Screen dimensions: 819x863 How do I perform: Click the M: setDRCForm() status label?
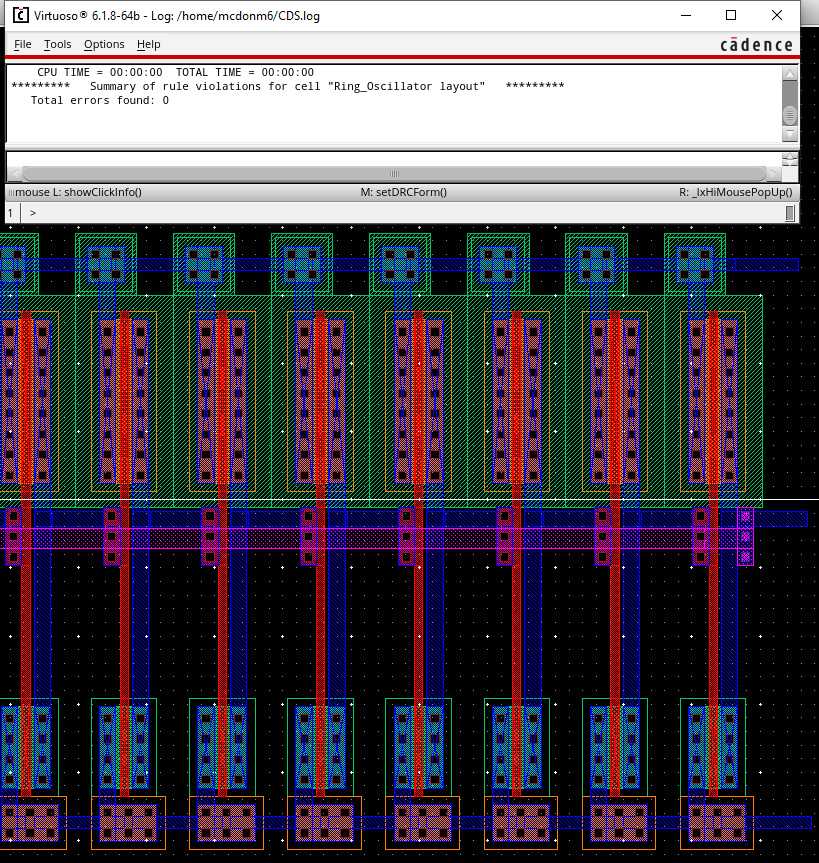[403, 192]
